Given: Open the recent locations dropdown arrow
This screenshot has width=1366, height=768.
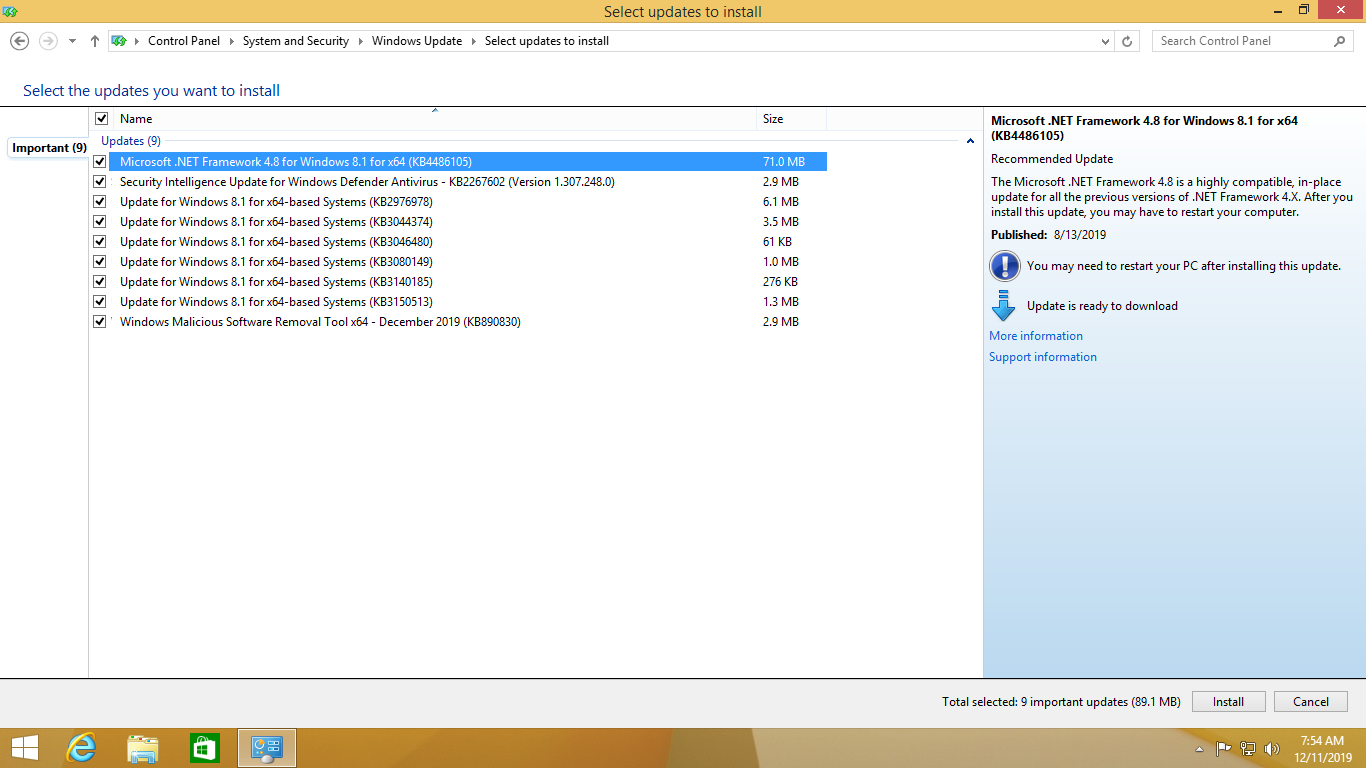Looking at the screenshot, I should tap(72, 41).
